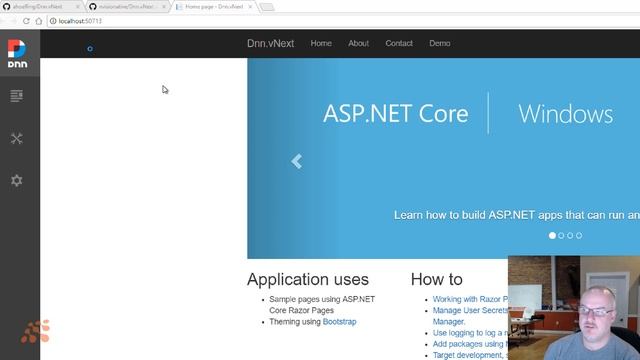Open the Bootstrap link
This screenshot has height=360, width=640.
(x=339, y=322)
